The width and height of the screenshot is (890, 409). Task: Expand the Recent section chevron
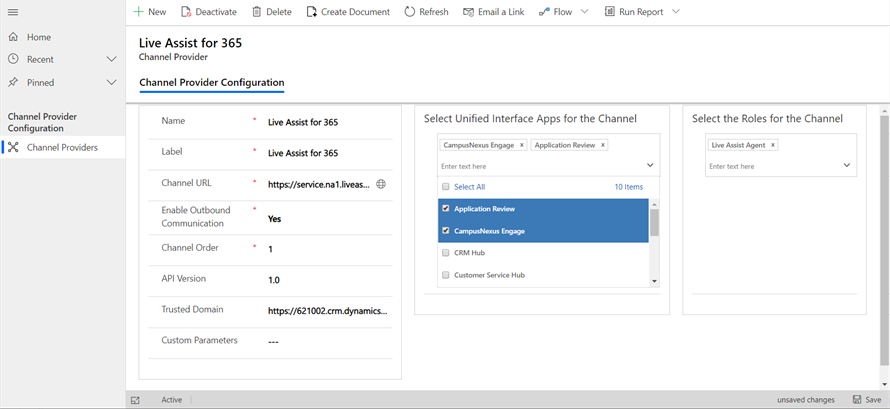click(x=112, y=60)
